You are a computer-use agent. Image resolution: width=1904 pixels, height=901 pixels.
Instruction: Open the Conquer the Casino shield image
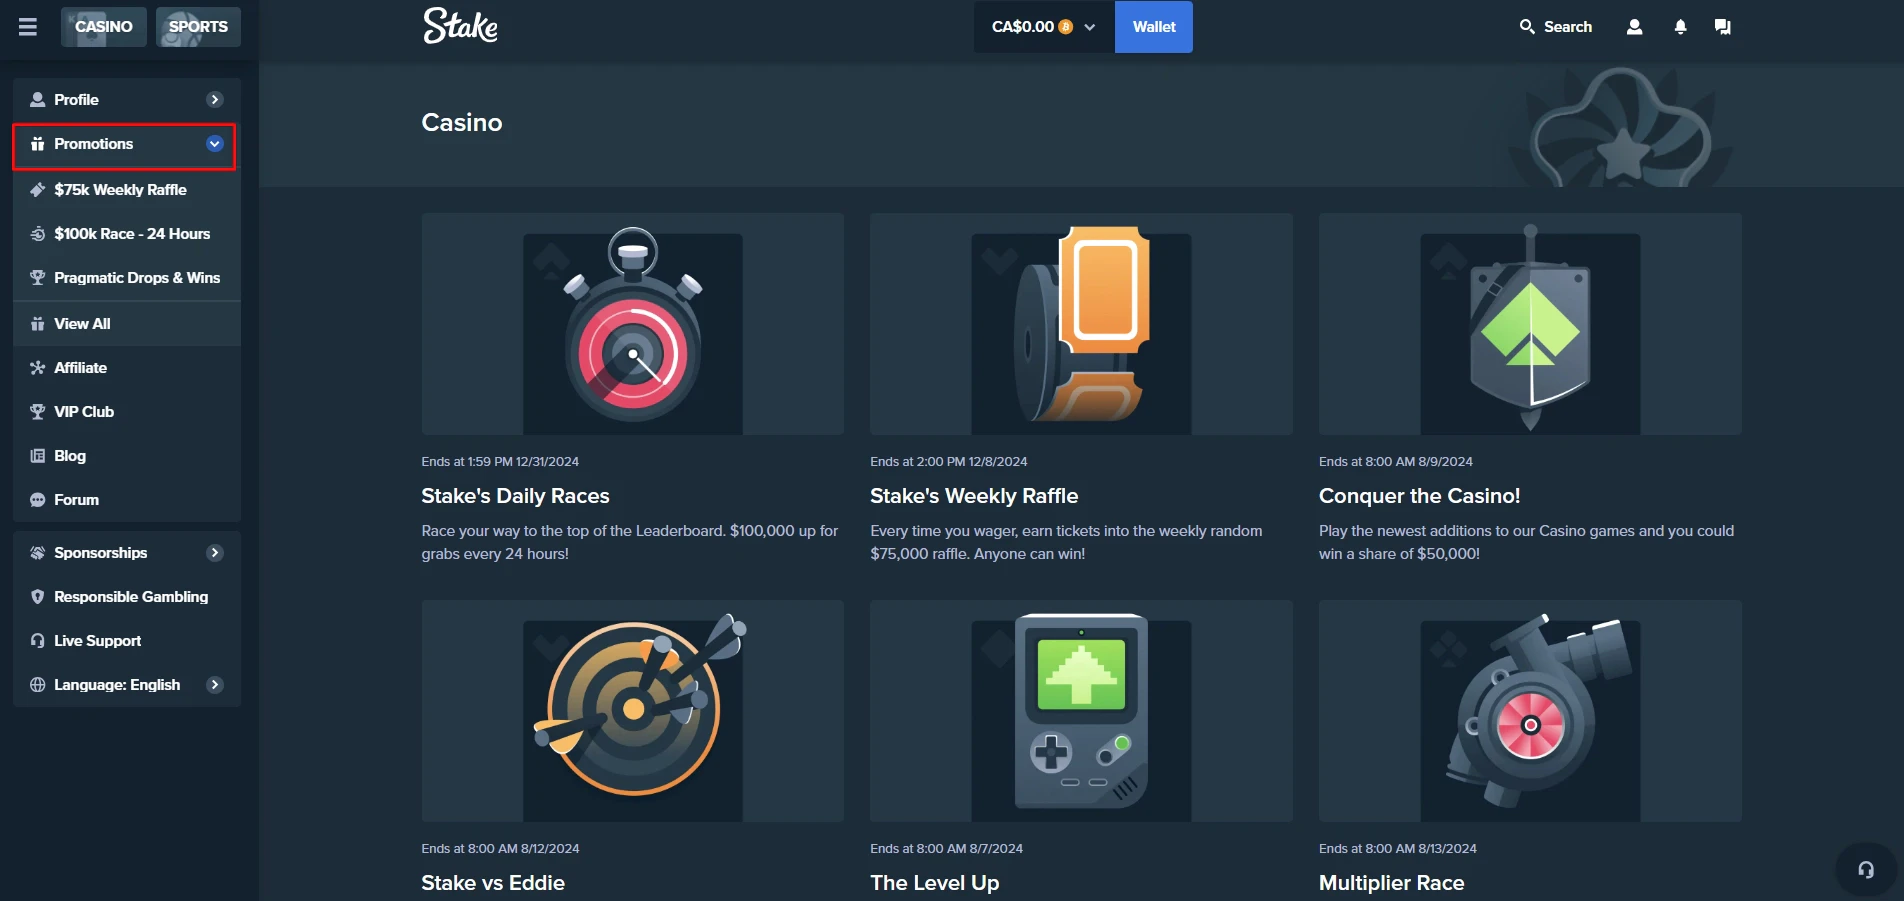1530,324
